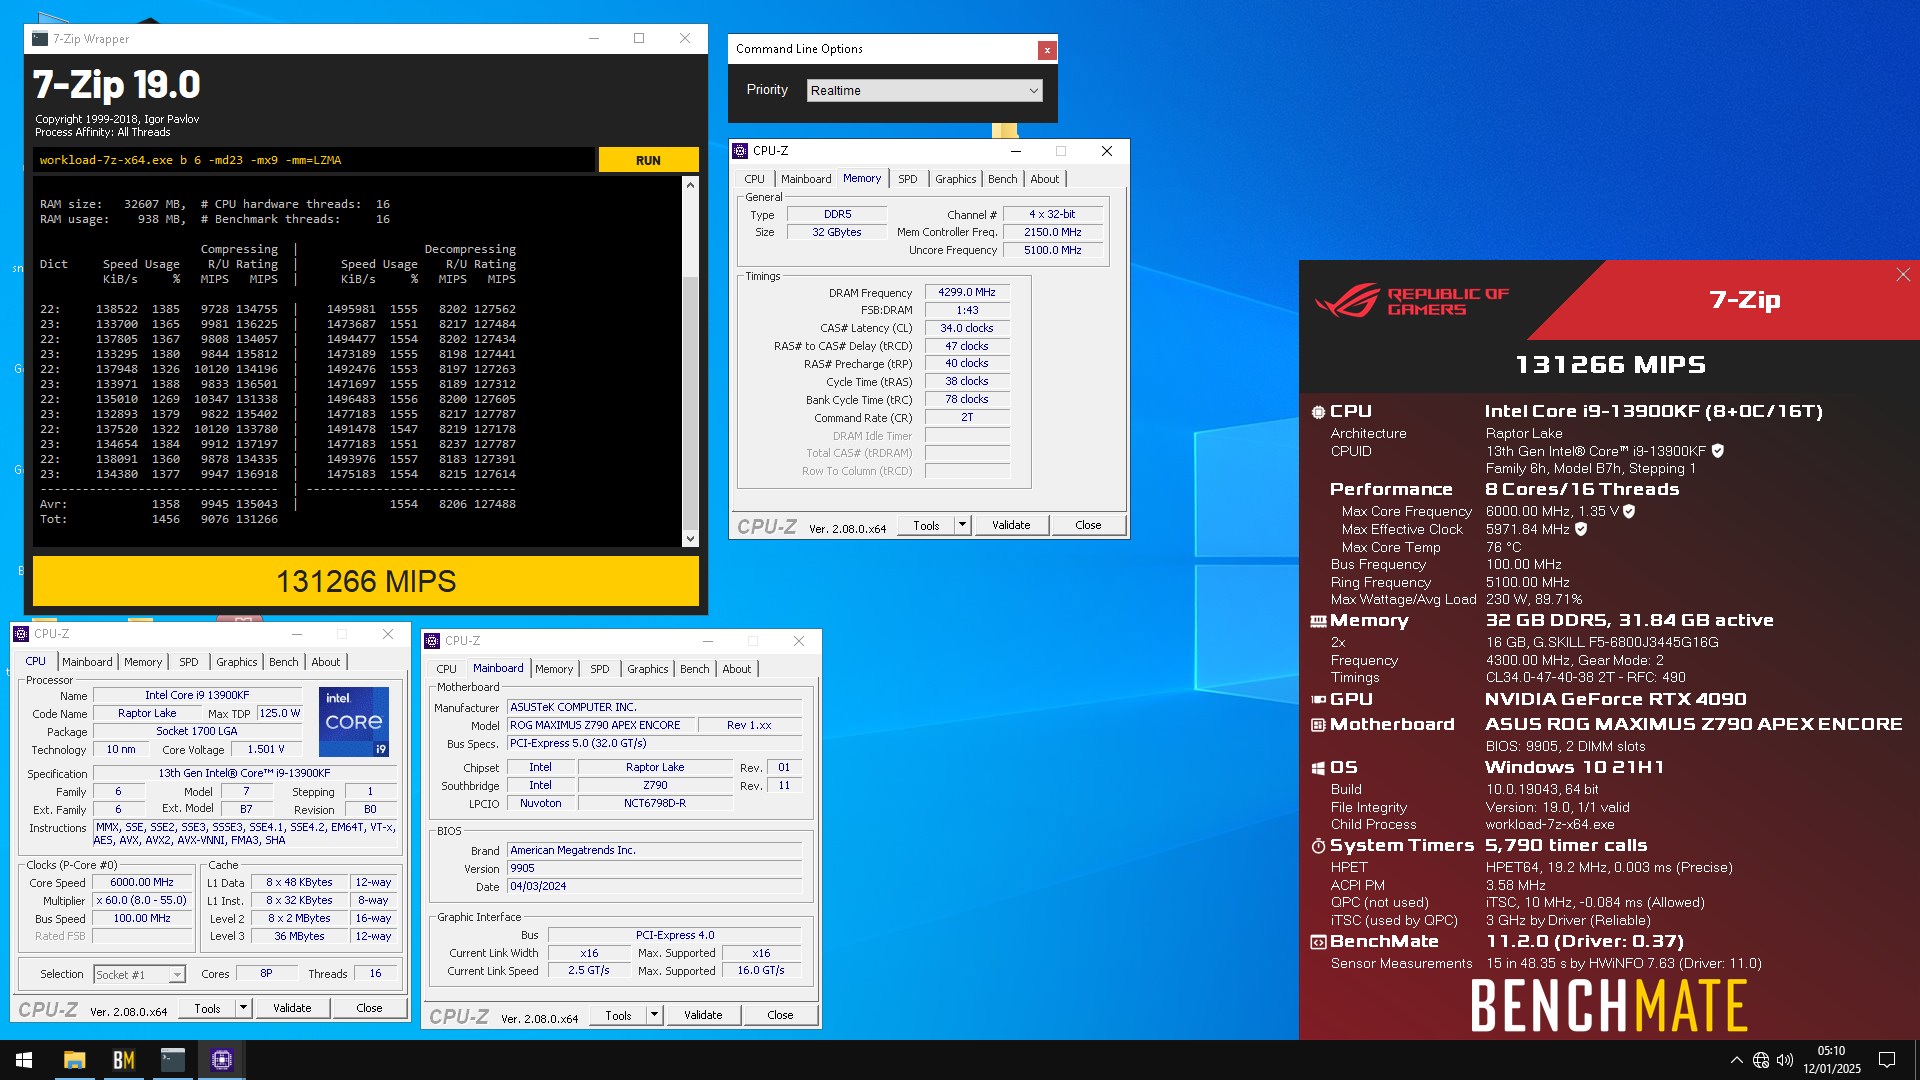
Task: Click the CAS# Latency 34.0 clocks value
Action: [967, 328]
